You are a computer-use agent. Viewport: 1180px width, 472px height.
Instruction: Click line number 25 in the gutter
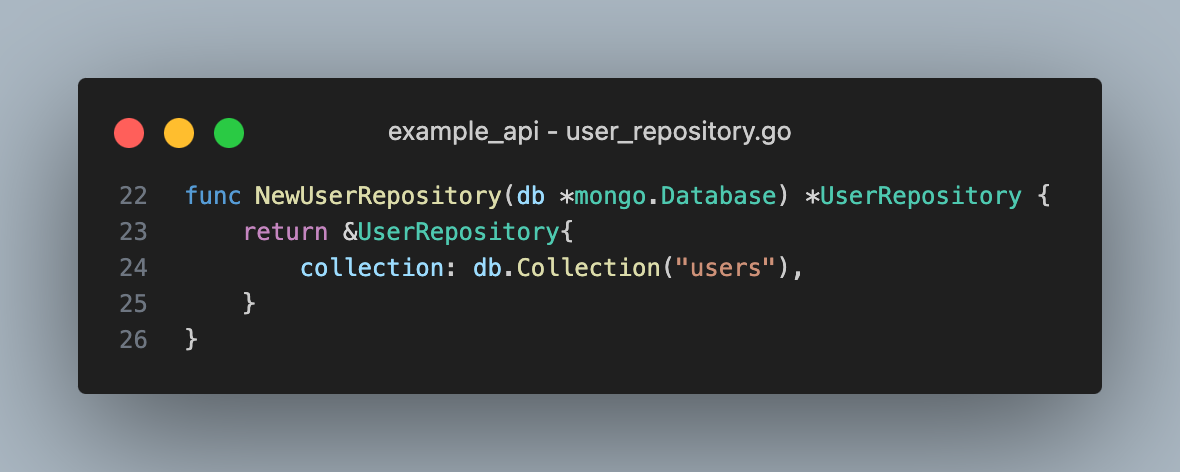pos(133,304)
